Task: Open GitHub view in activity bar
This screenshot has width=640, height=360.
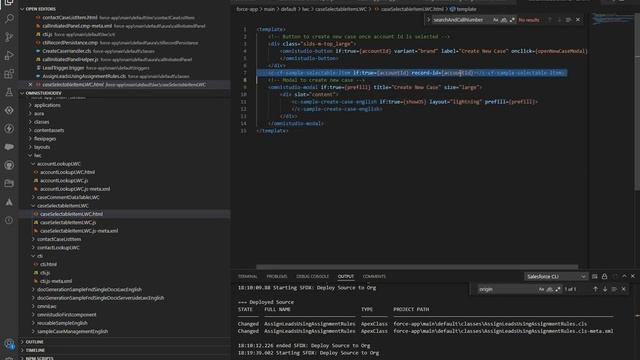Action: 9,165
